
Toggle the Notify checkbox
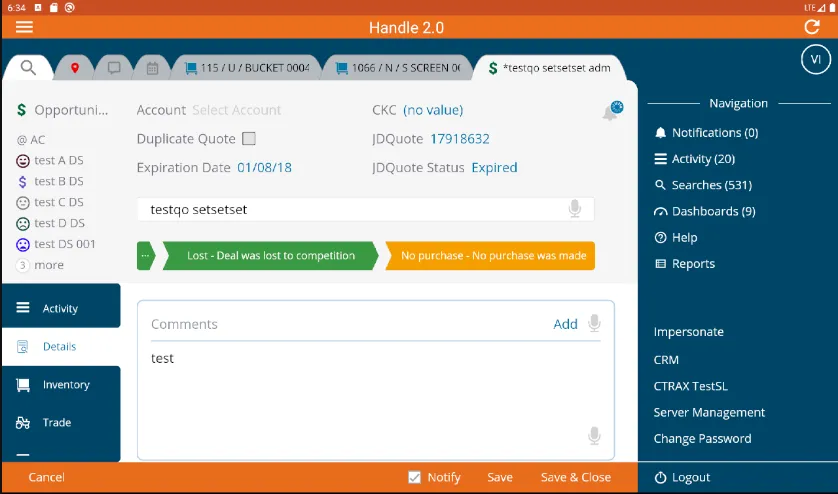click(x=414, y=477)
